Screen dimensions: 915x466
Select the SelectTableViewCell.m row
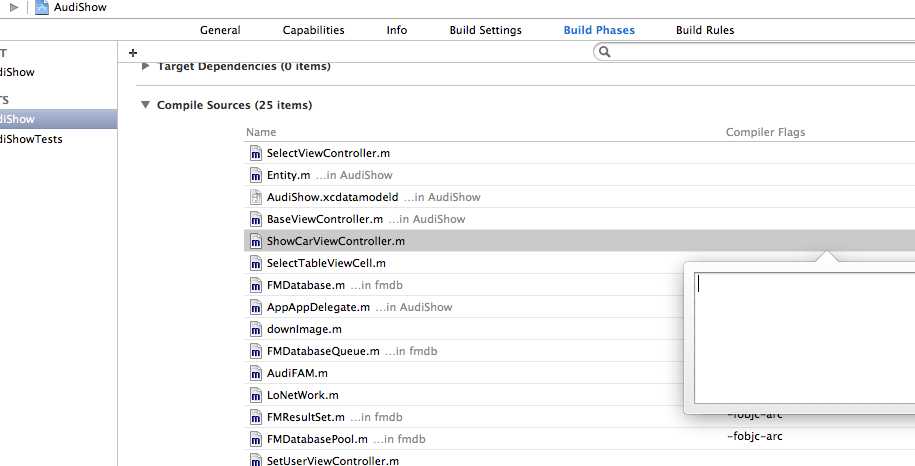pyautogui.click(x=464, y=264)
